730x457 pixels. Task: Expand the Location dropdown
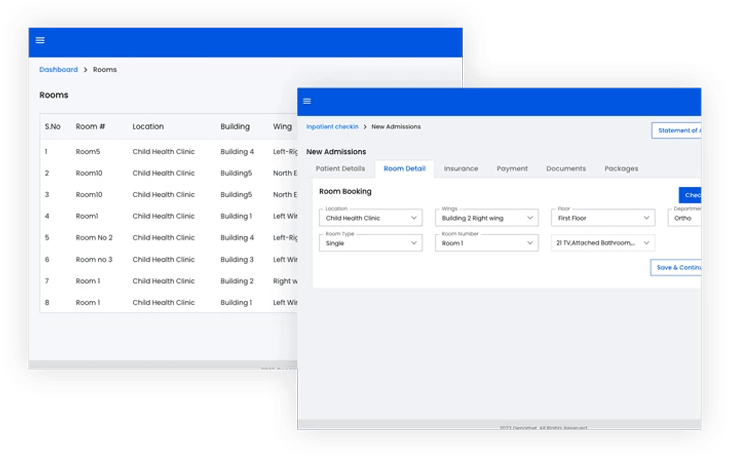click(x=370, y=217)
